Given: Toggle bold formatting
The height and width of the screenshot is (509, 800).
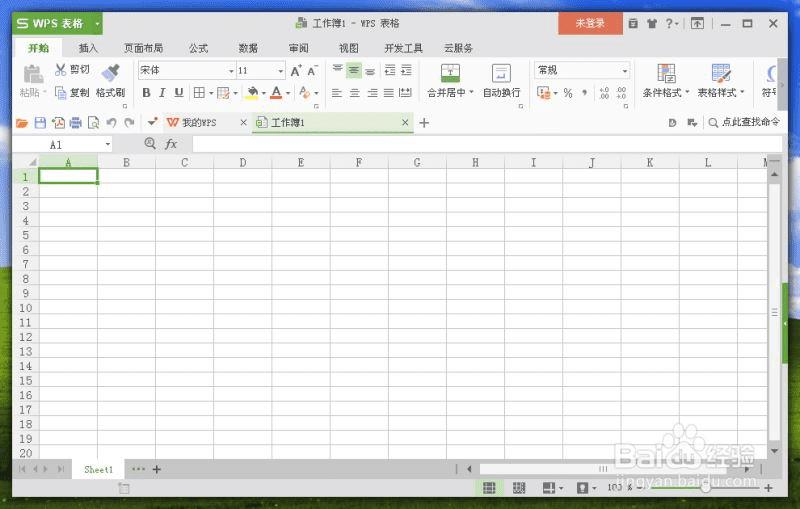Looking at the screenshot, I should 146,92.
